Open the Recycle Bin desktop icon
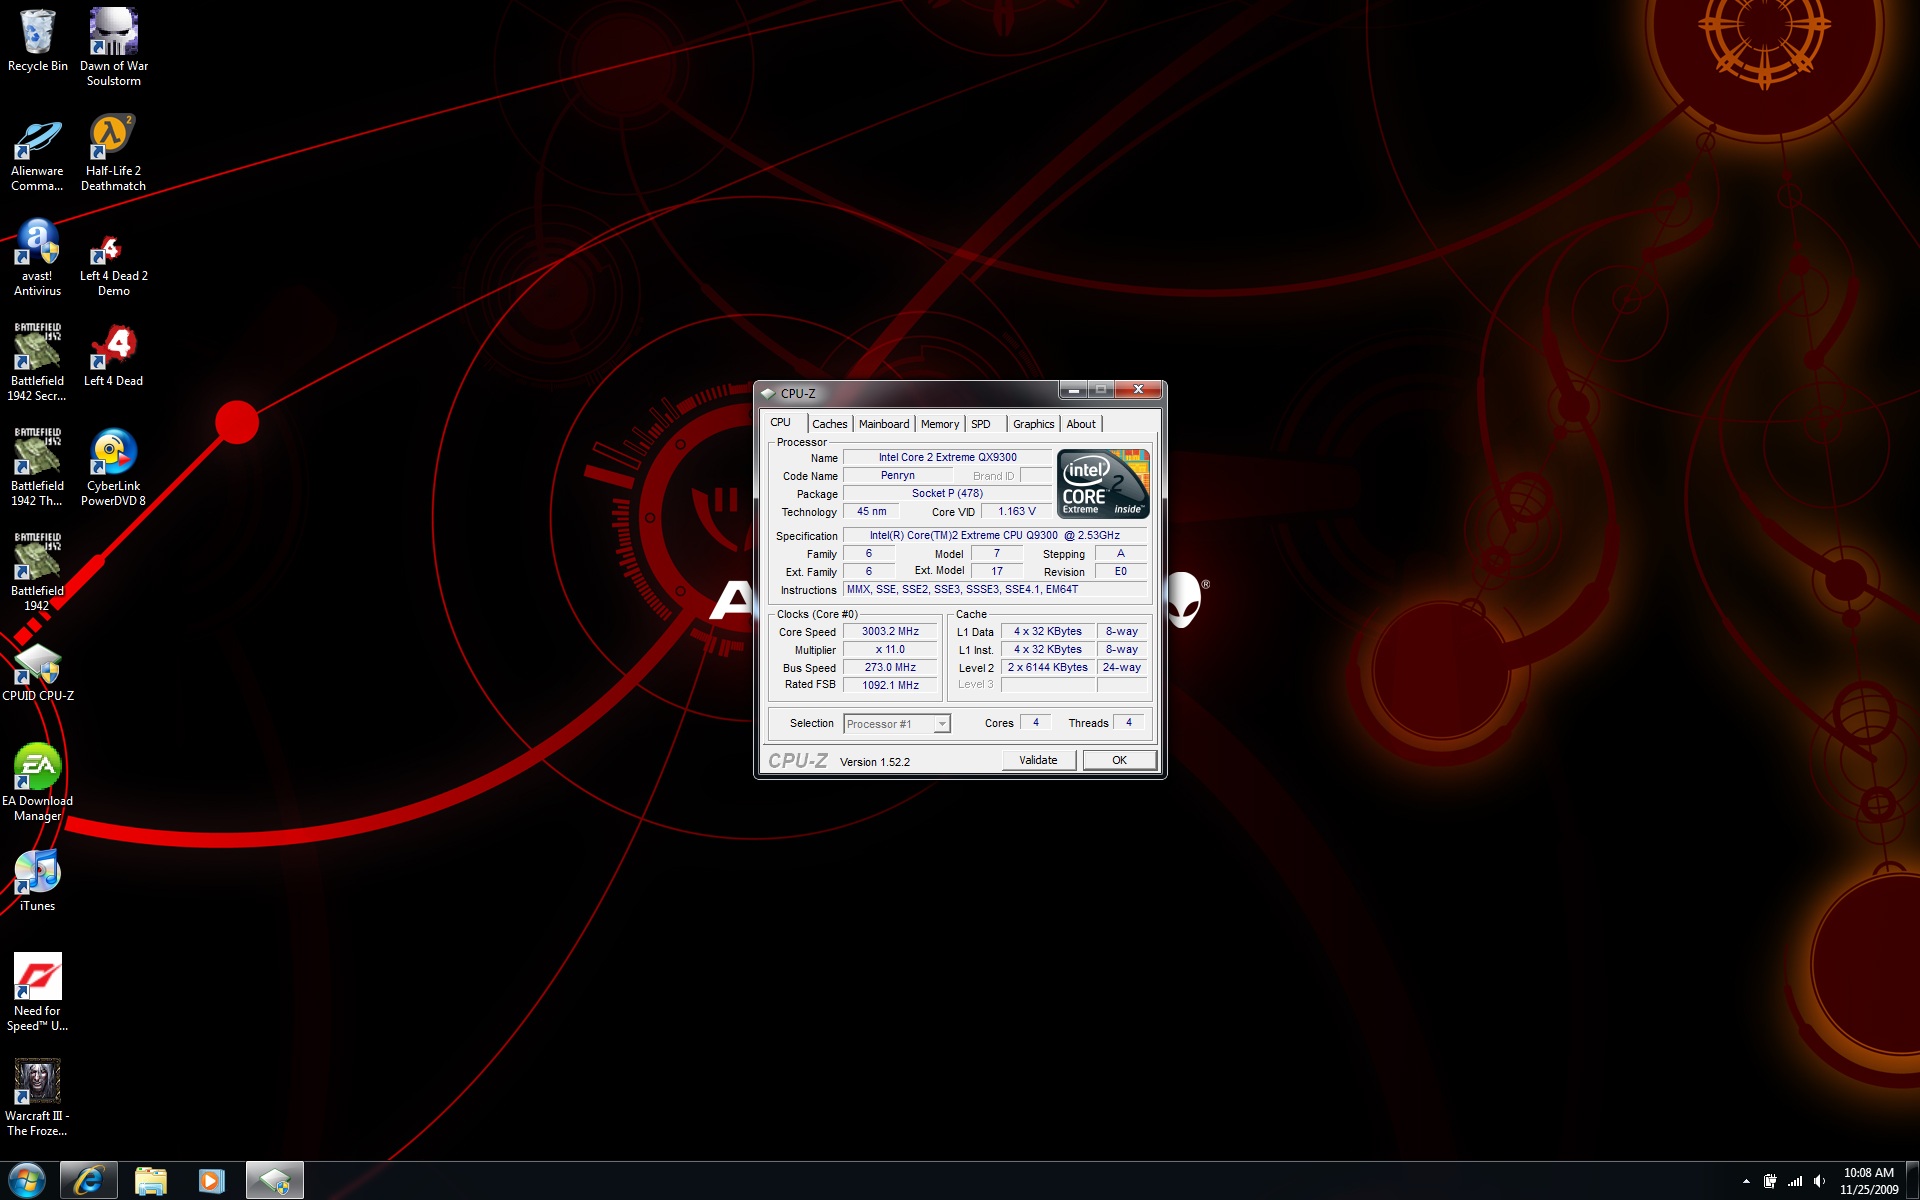This screenshot has height=1200, width=1920. coord(38,41)
